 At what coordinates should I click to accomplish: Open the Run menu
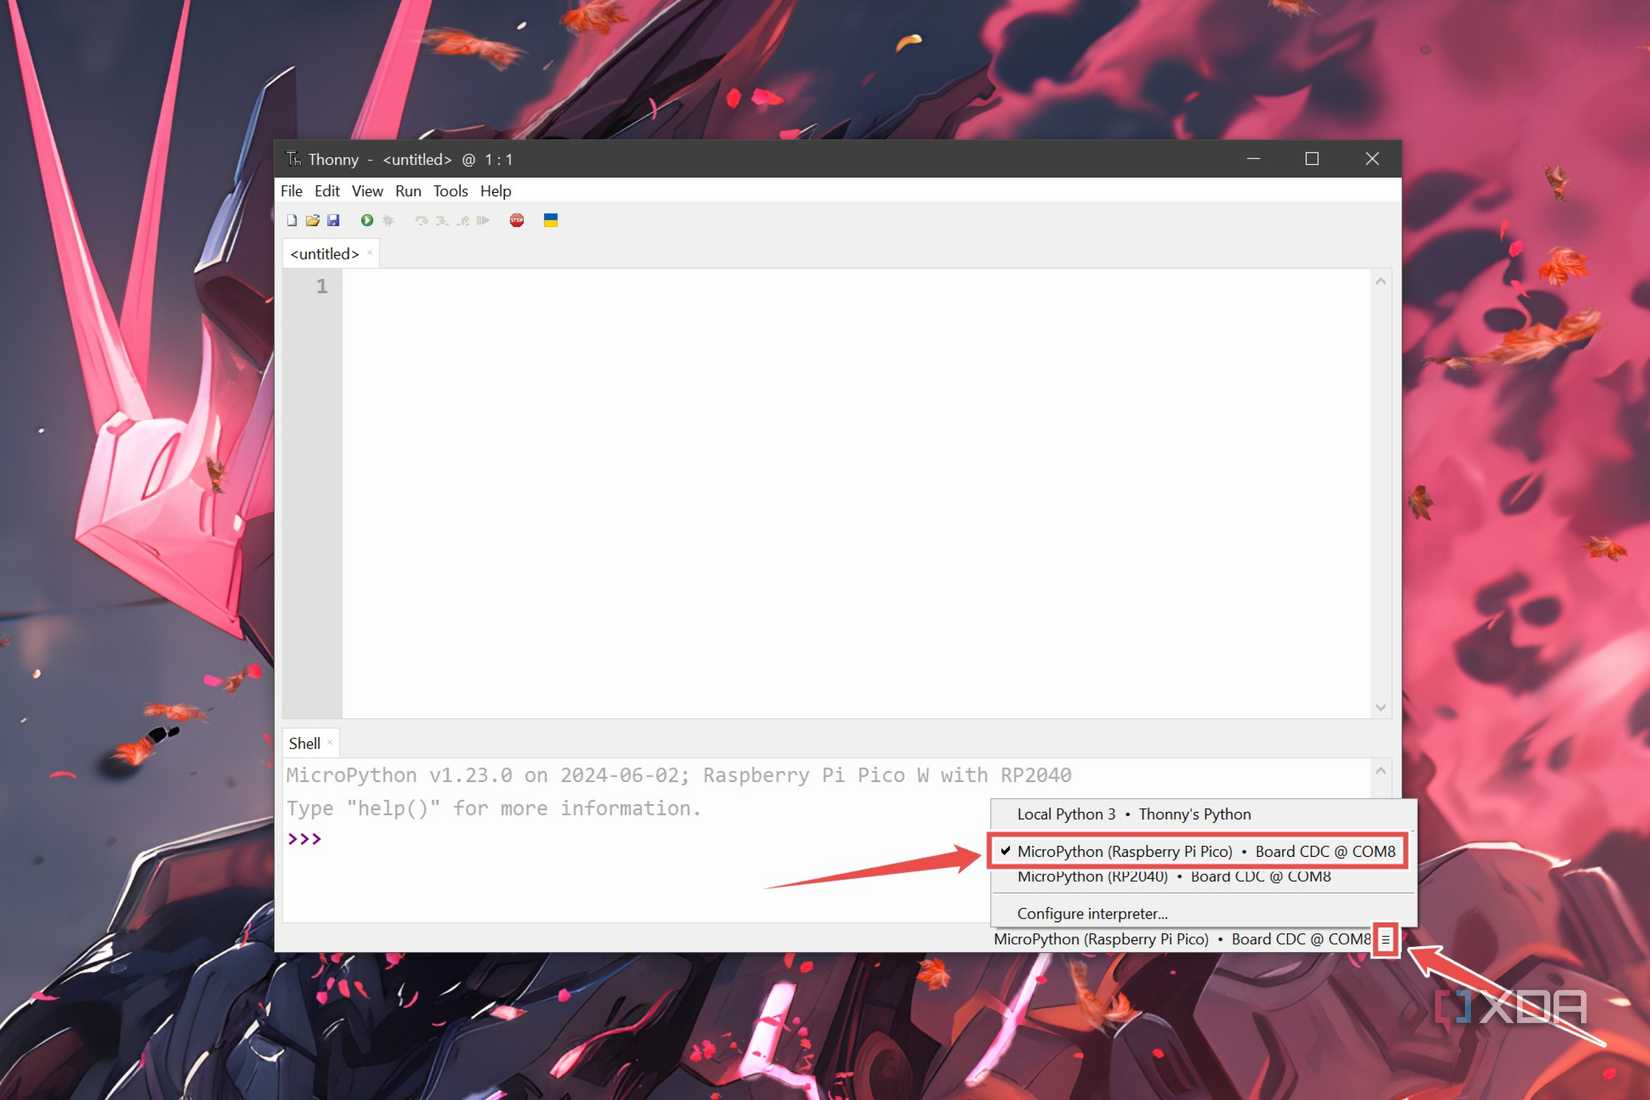click(x=408, y=191)
